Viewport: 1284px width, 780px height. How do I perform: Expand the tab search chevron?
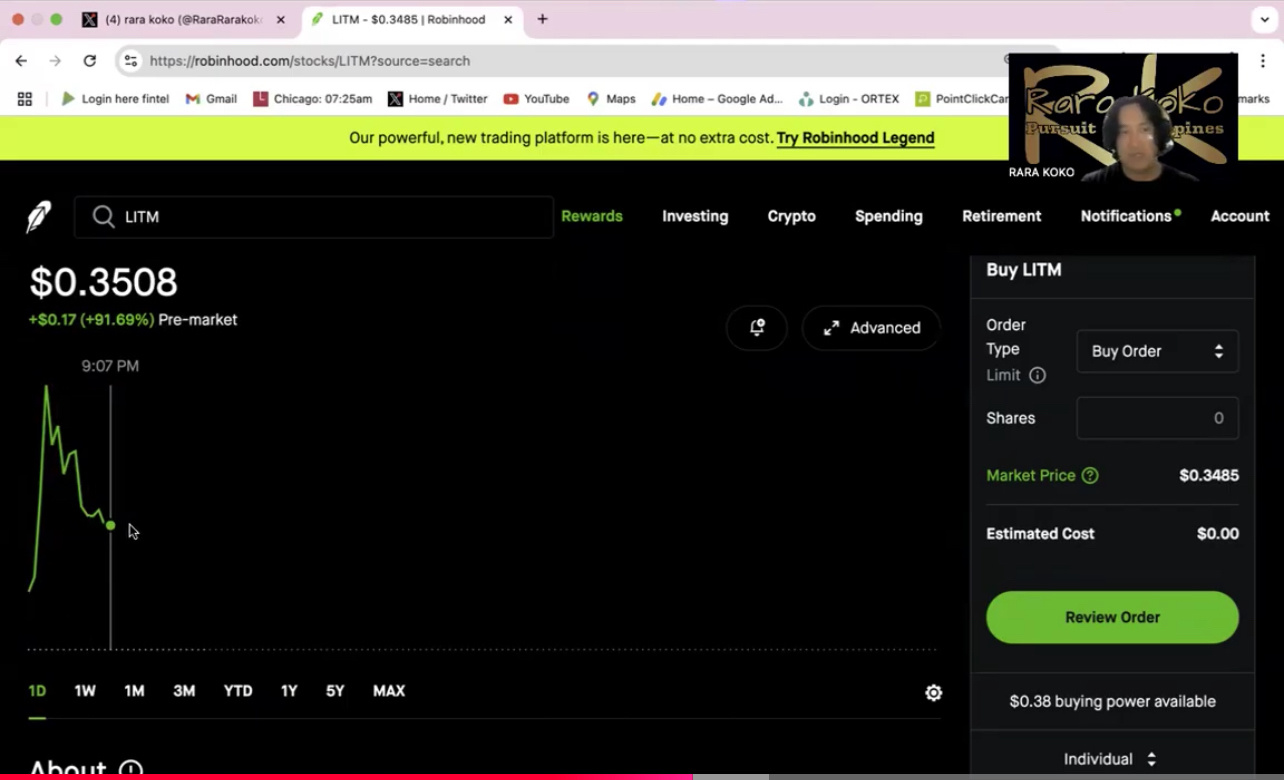[x=1264, y=19]
